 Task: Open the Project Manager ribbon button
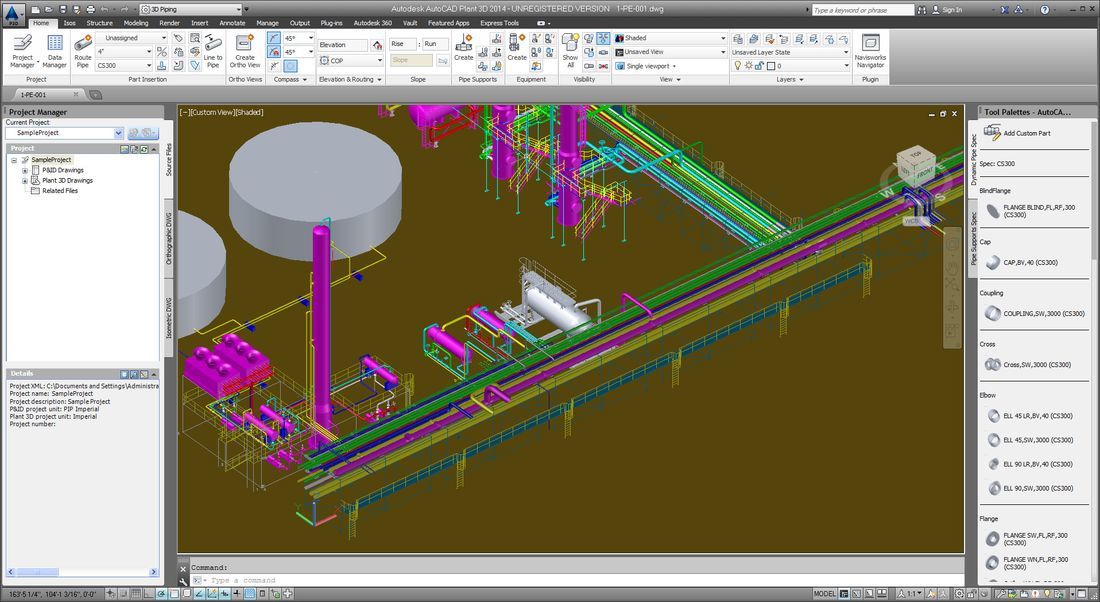coord(22,51)
